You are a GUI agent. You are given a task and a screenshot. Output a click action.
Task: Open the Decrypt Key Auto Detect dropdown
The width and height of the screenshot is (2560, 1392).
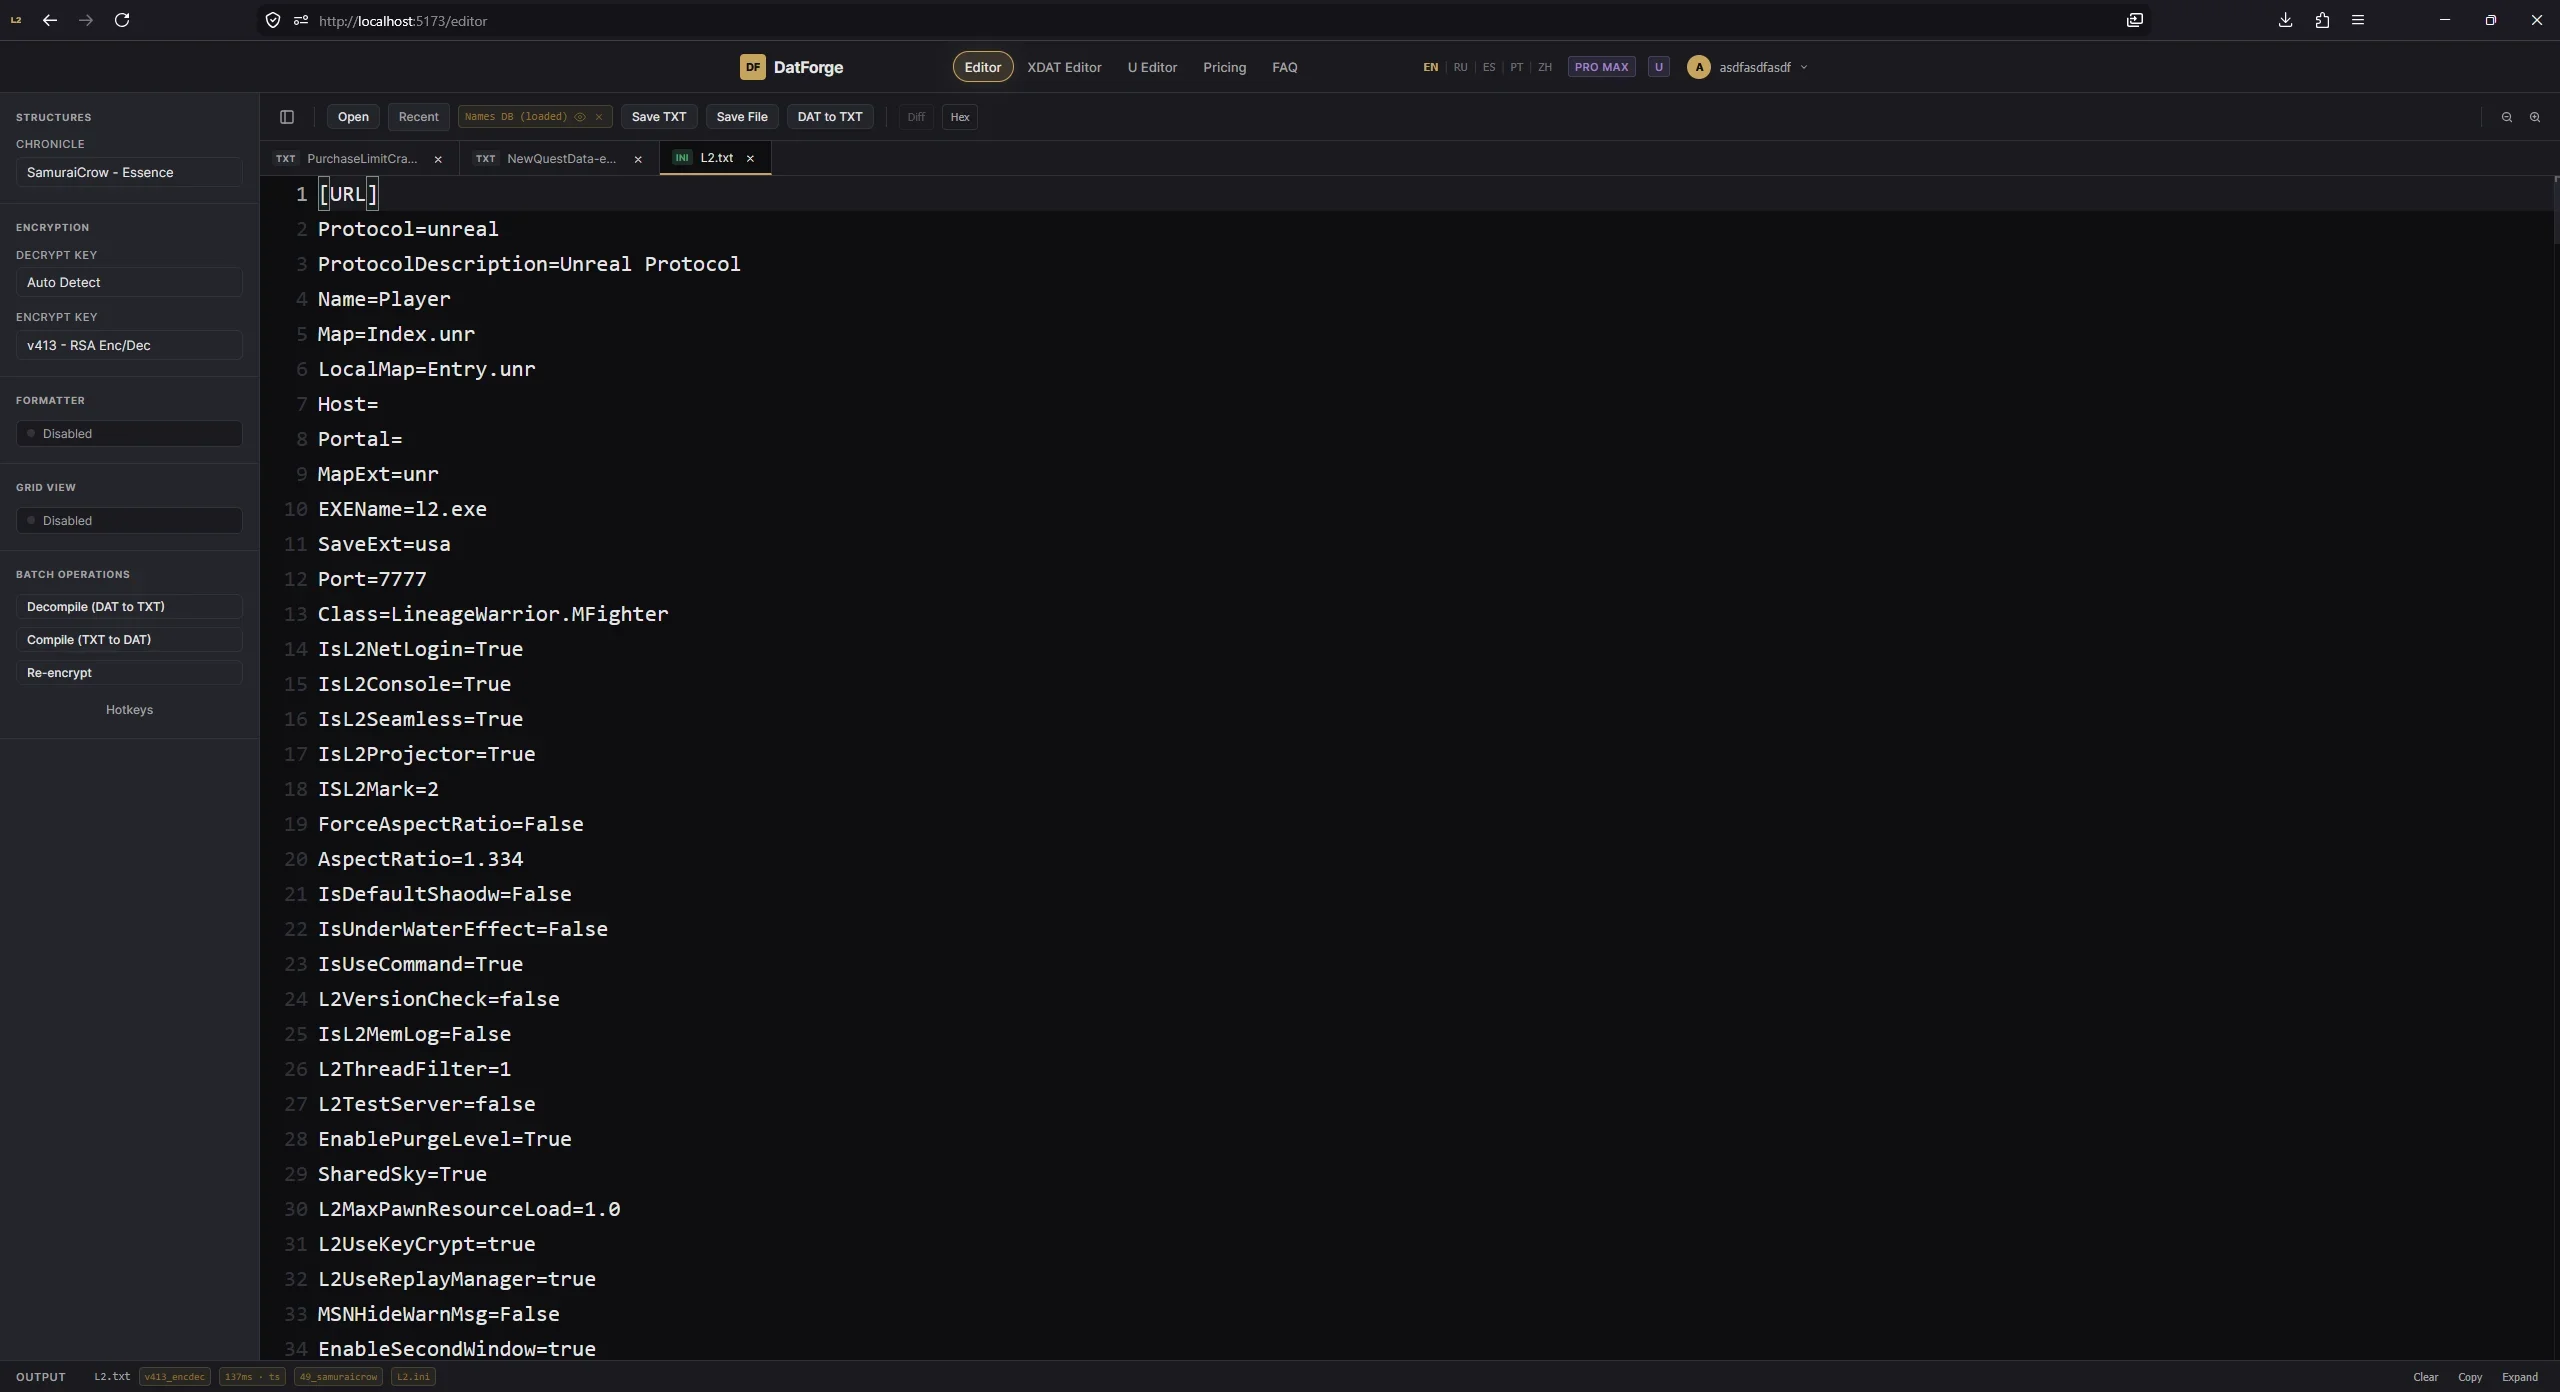[129, 282]
